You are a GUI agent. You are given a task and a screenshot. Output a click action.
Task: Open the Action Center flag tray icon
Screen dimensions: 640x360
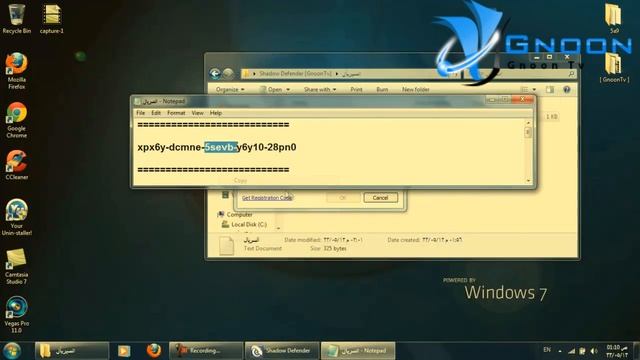(x=582, y=351)
